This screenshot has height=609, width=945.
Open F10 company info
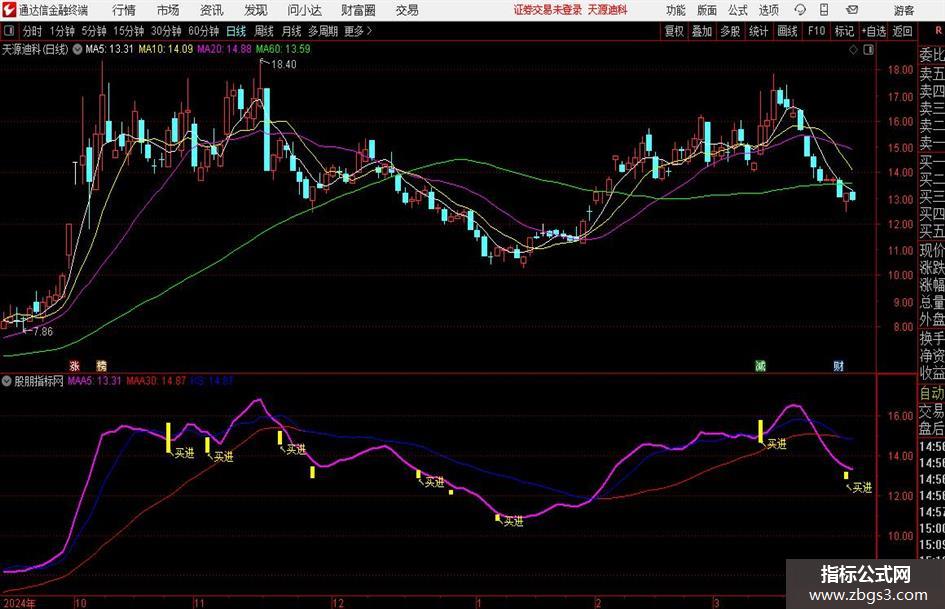[x=817, y=31]
